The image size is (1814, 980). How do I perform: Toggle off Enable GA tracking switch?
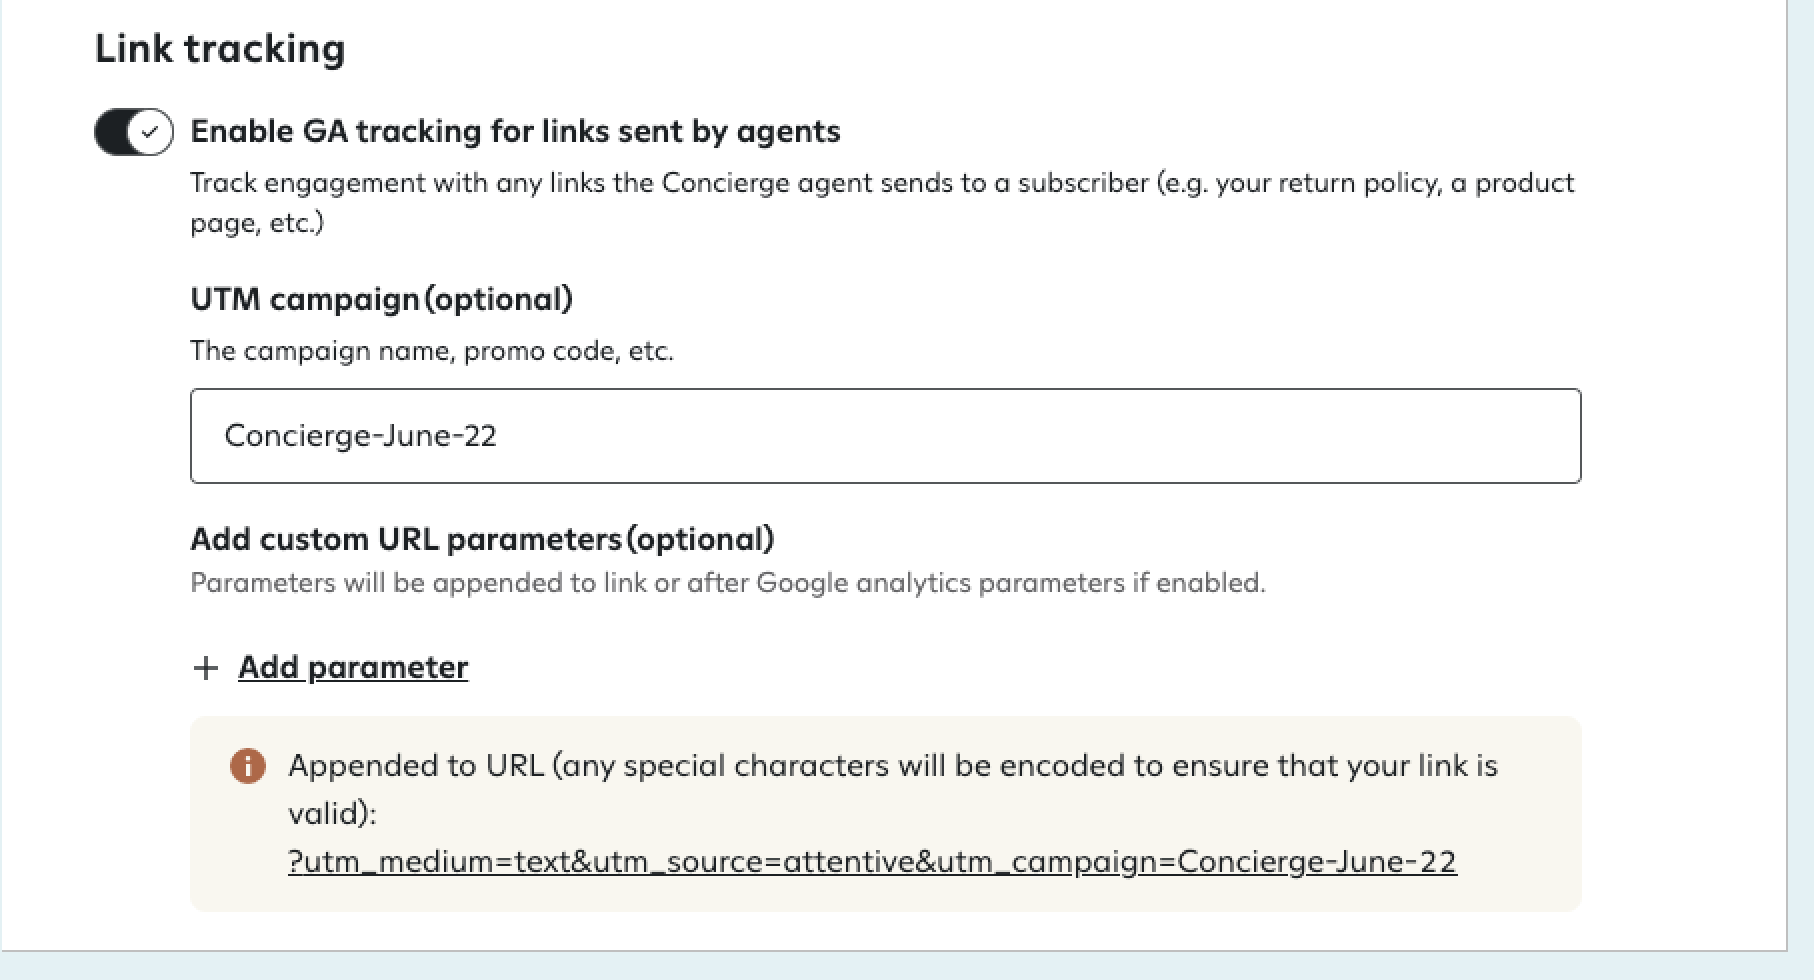pos(134,132)
